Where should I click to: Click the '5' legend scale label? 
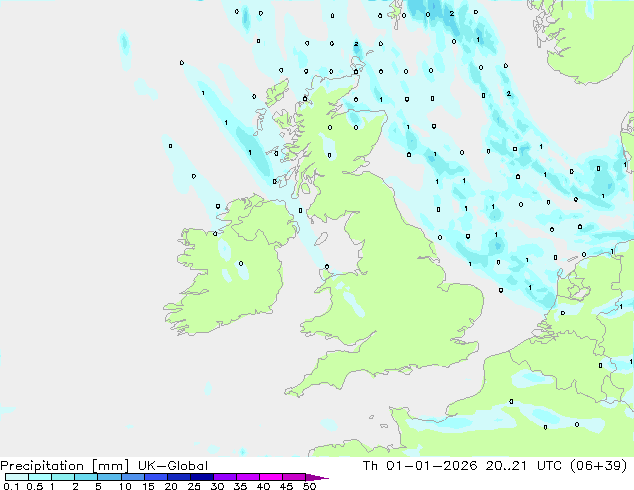tap(98, 486)
